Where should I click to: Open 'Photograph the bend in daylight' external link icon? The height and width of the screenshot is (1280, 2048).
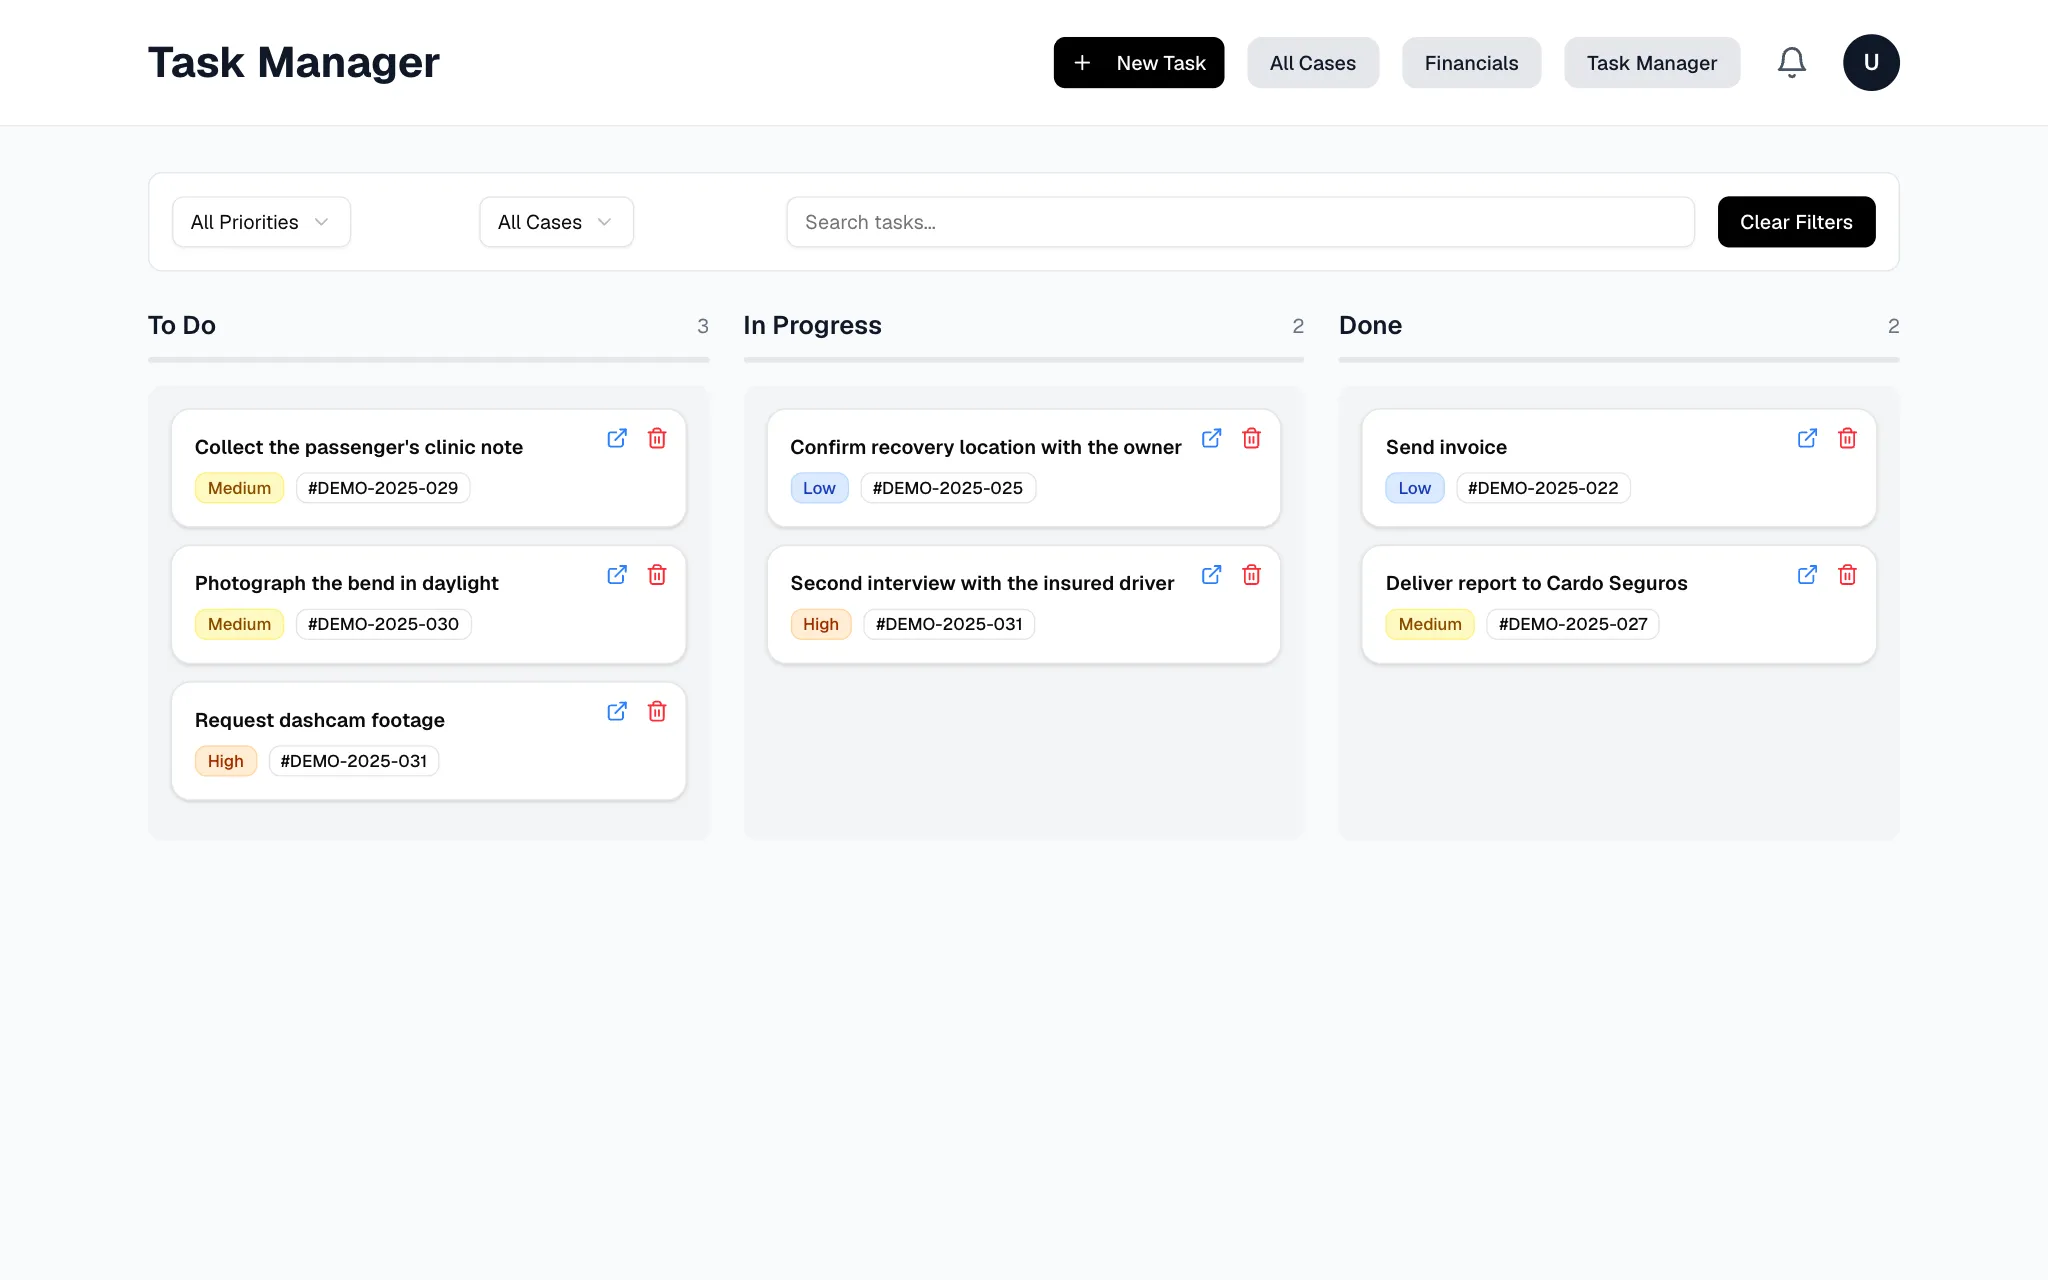click(617, 575)
